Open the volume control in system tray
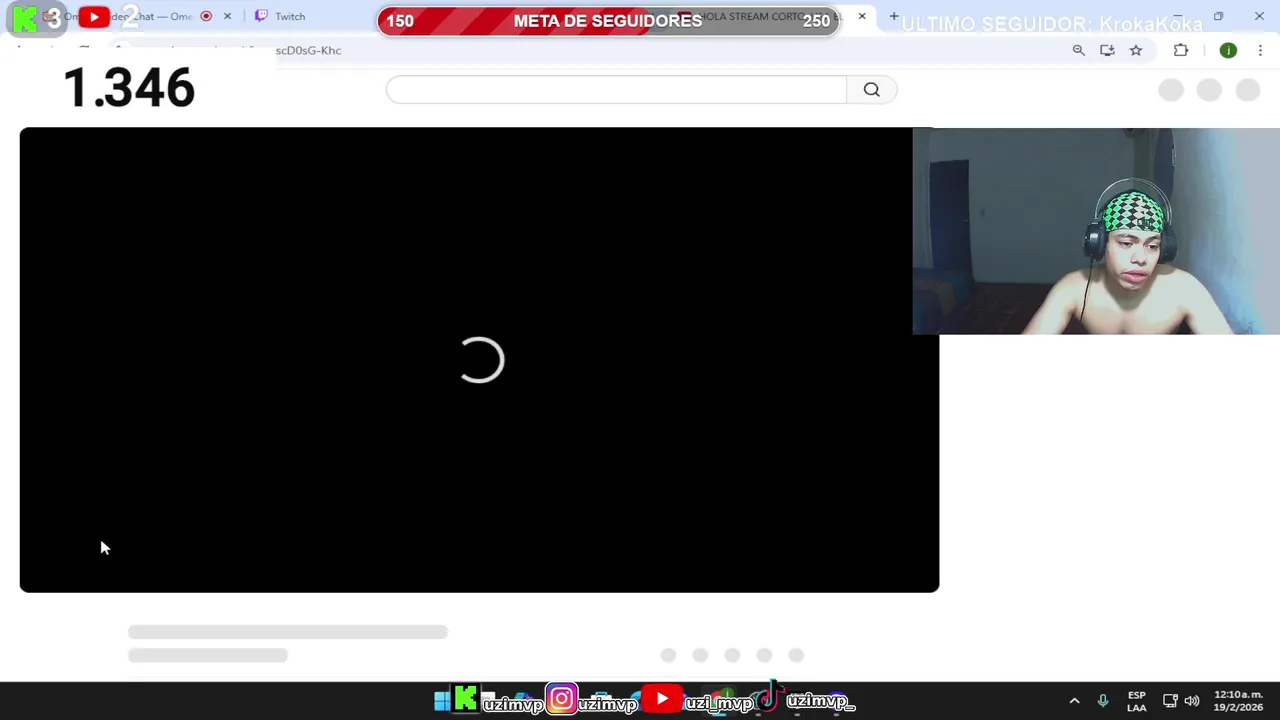 [1191, 701]
